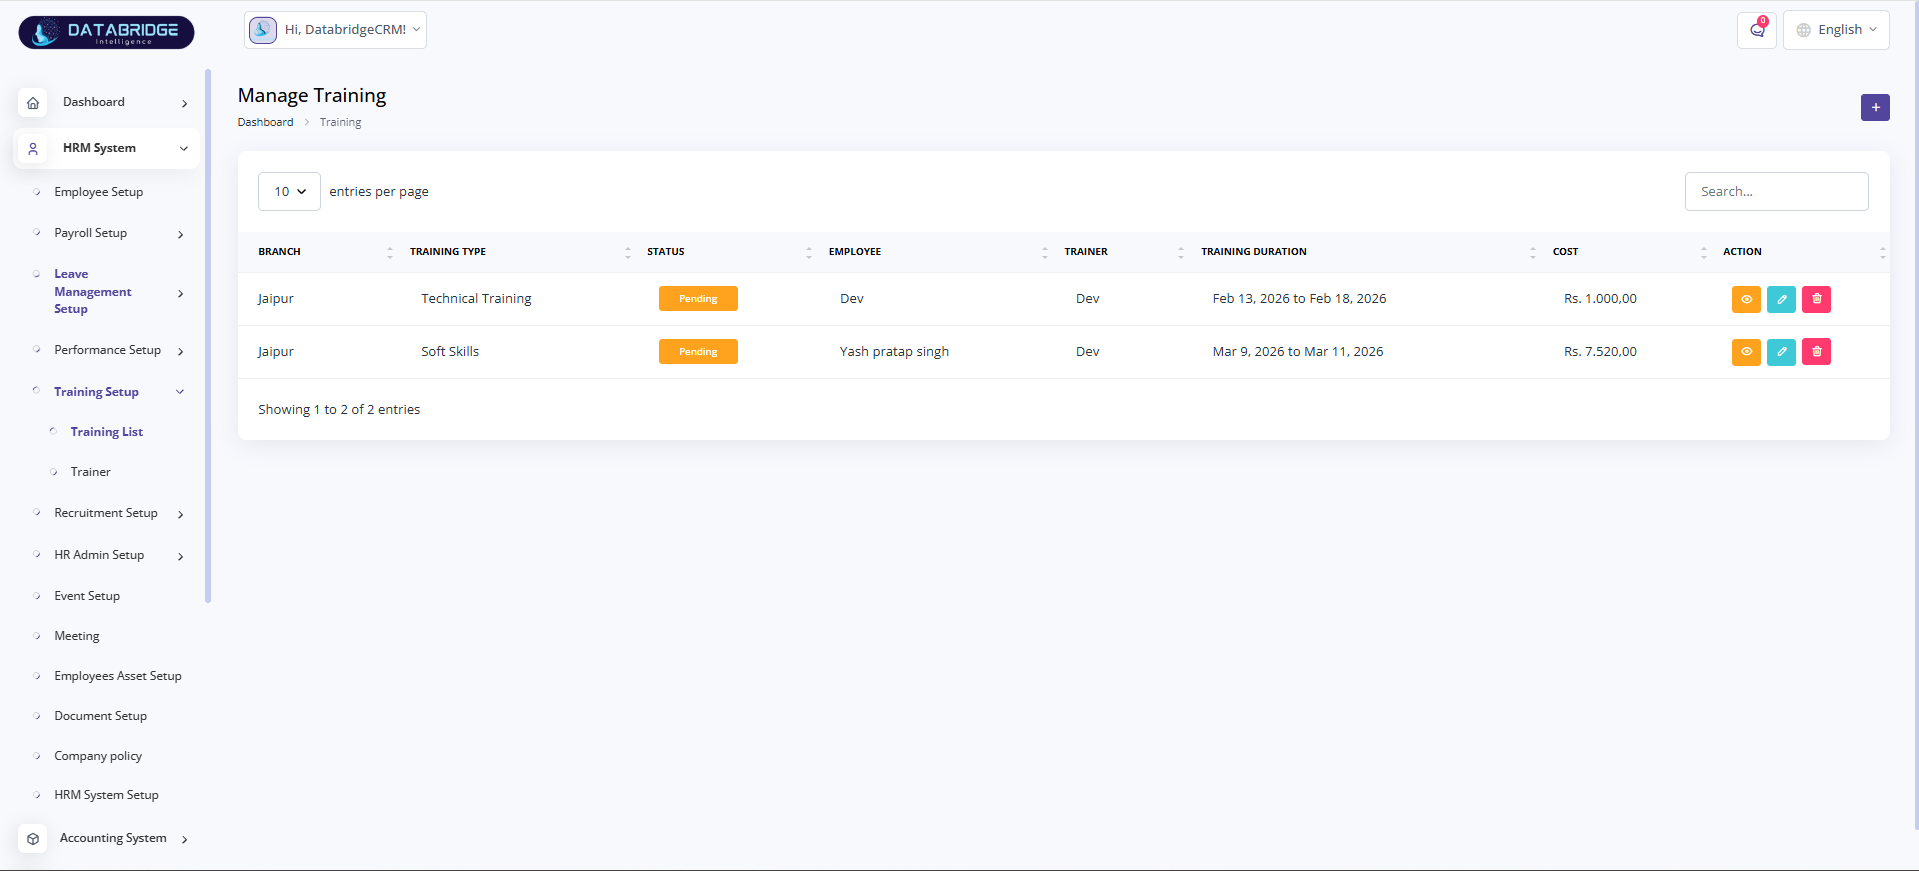Open the entries per page dropdown
Viewport: 1919px width, 871px height.
point(289,192)
